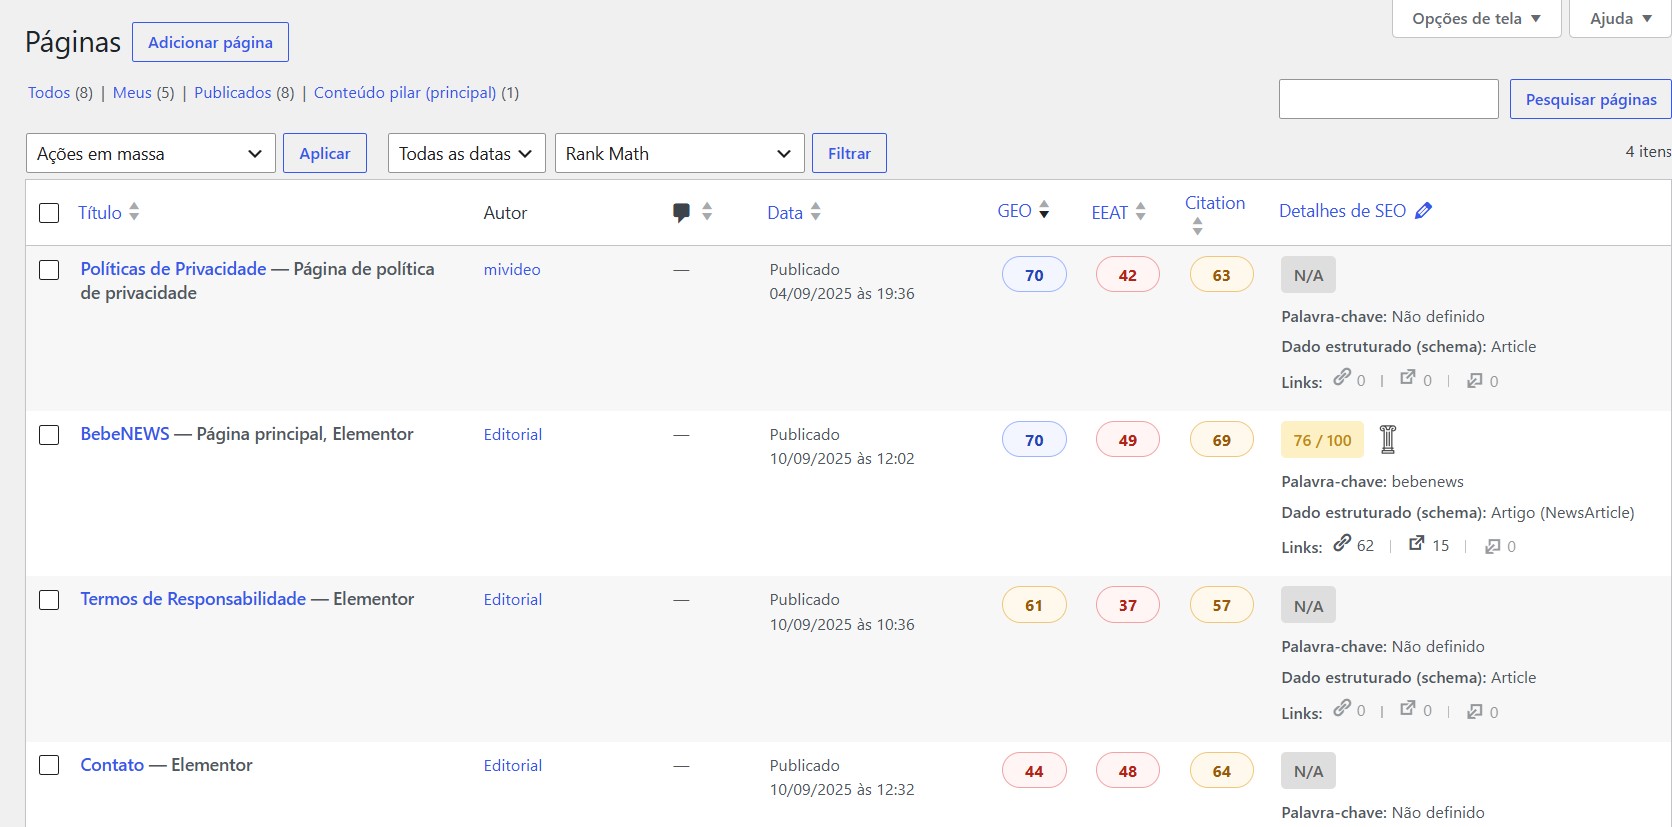1672x827 pixels.
Task: Open the Todas as datas dropdown
Action: click(467, 153)
